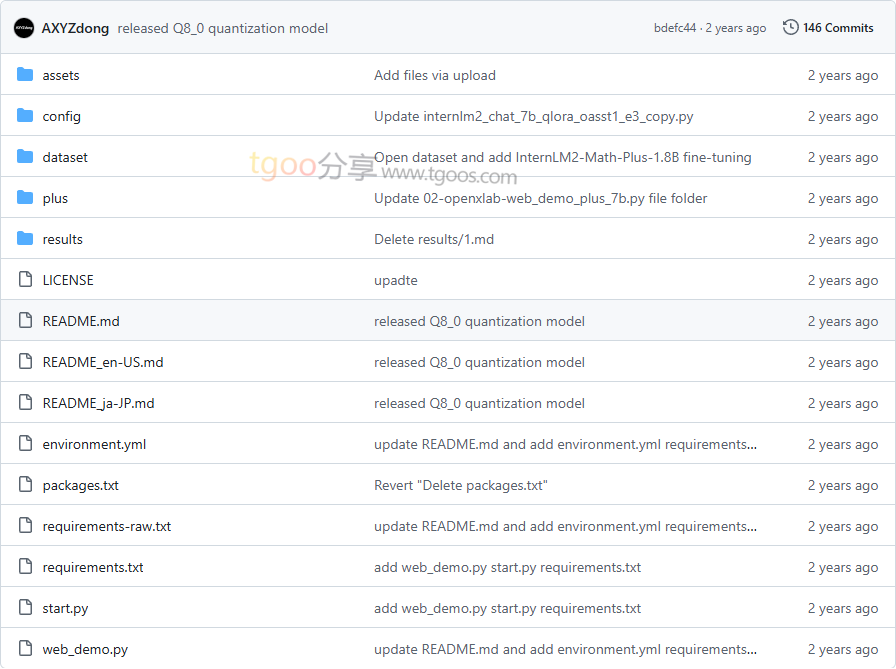Viewport: 896px width, 669px height.
Task: Click the results folder icon
Action: (25, 239)
